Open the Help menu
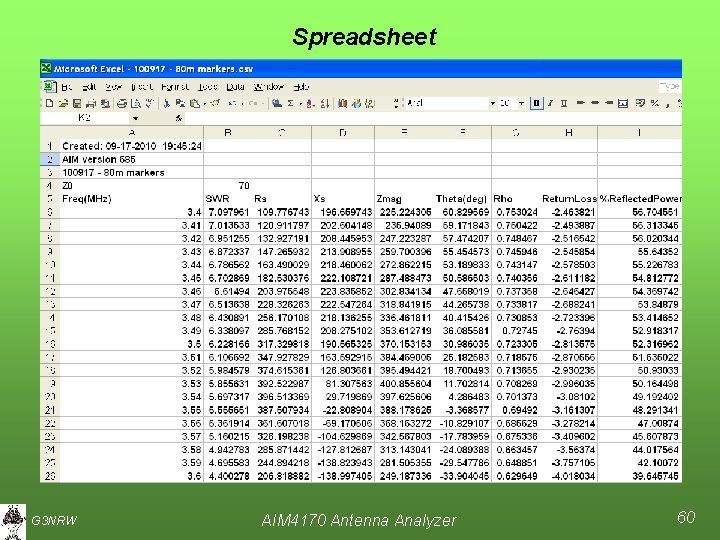 point(301,87)
